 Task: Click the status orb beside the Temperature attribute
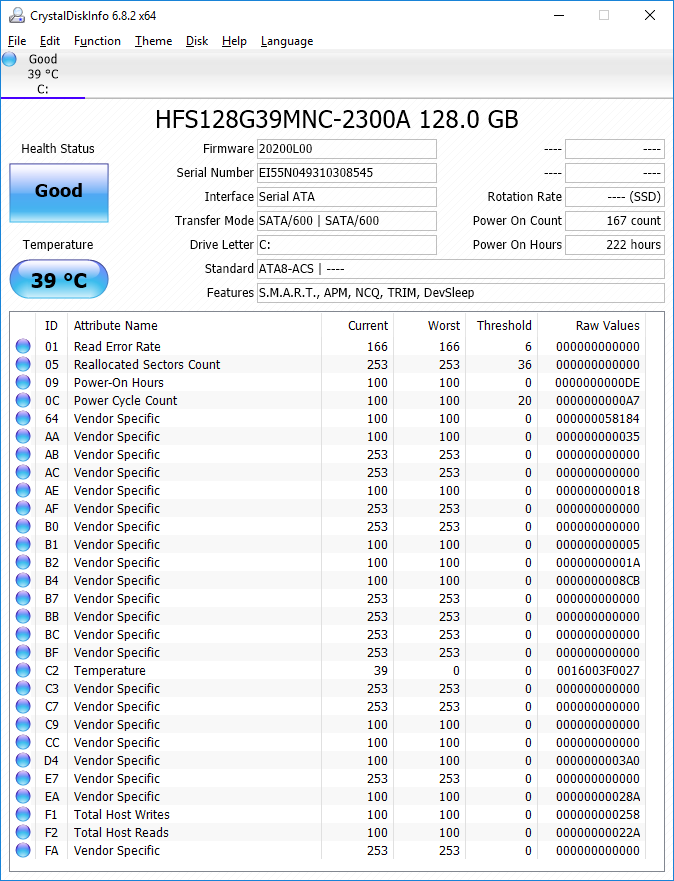coord(23,671)
